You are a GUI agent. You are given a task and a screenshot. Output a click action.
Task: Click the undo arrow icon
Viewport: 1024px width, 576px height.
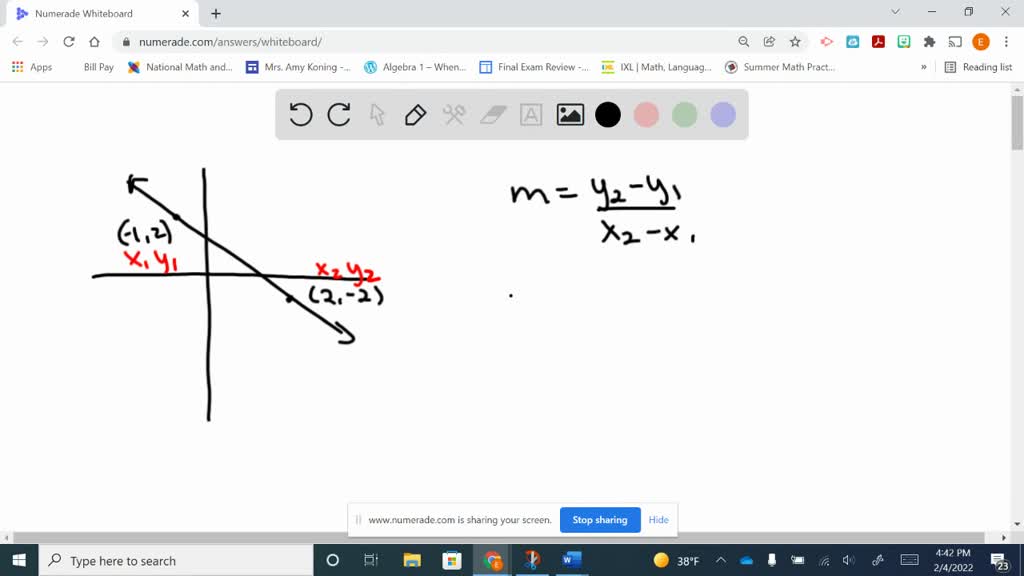click(x=300, y=115)
